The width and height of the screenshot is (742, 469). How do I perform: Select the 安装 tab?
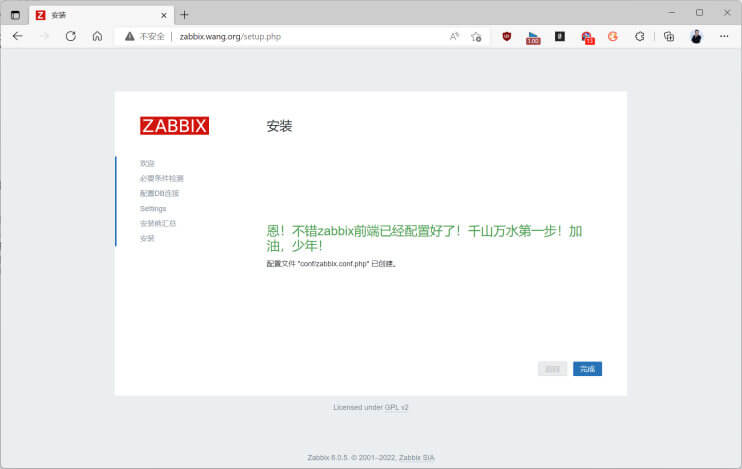click(101, 15)
